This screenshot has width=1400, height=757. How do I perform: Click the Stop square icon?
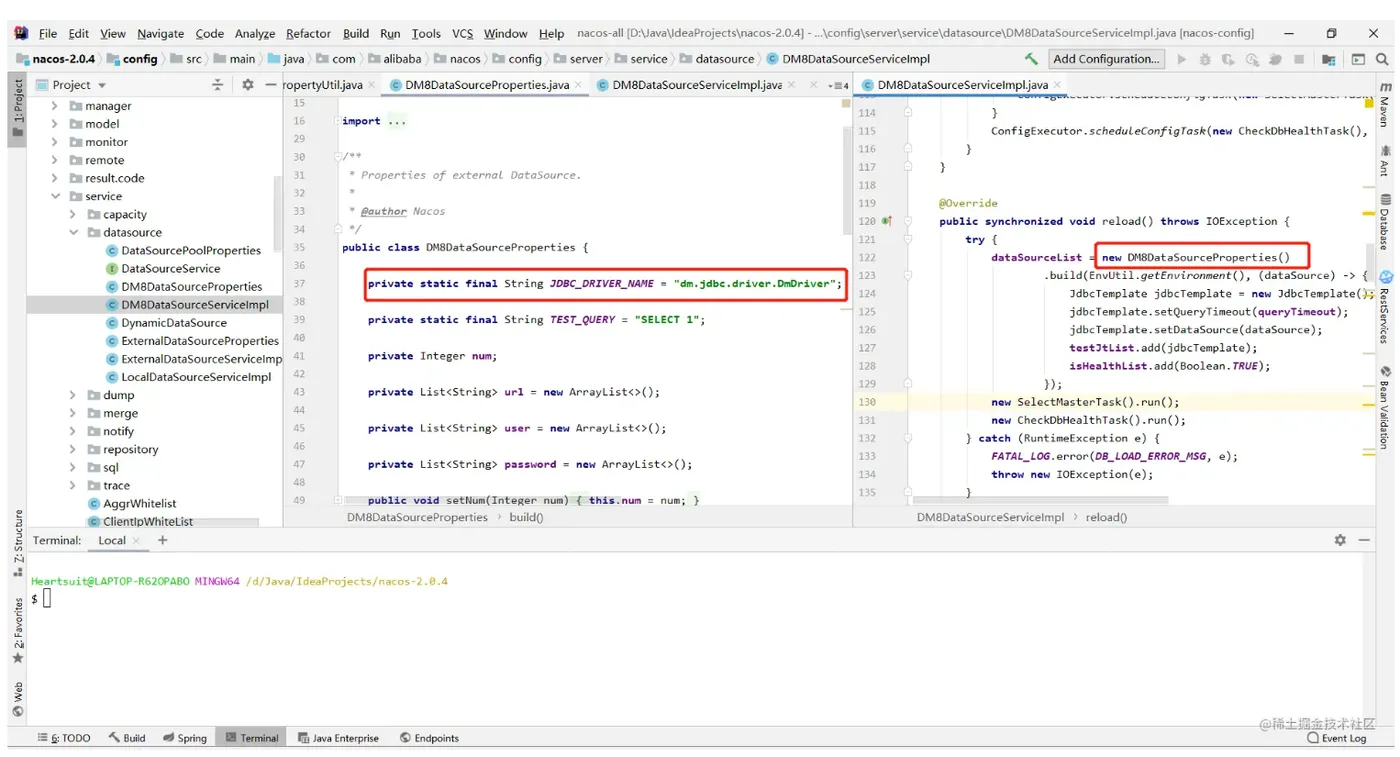[1299, 59]
